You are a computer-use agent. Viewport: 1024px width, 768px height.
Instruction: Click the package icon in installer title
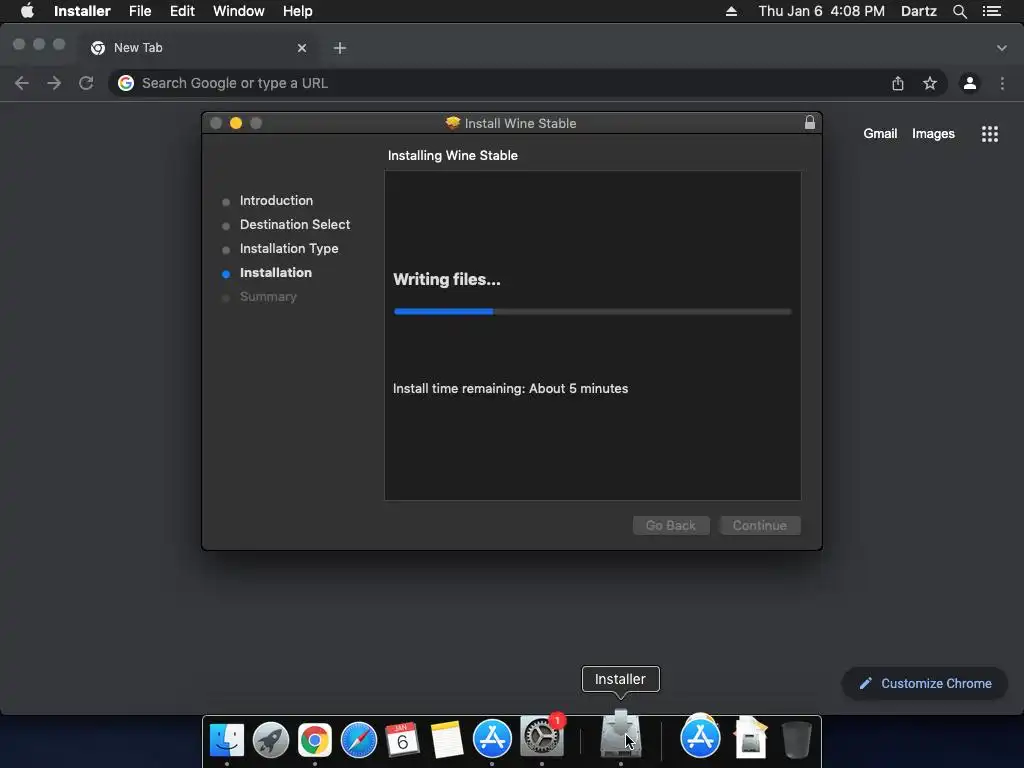tap(453, 123)
